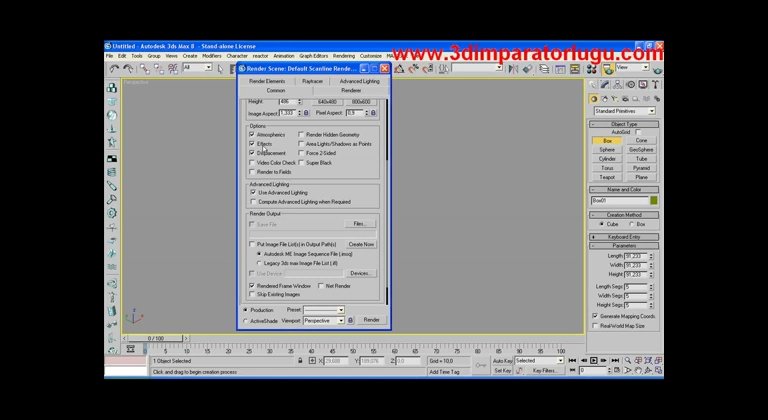Open the View reference coordinate dropdown
The image size is (768, 420).
(x=632, y=67)
